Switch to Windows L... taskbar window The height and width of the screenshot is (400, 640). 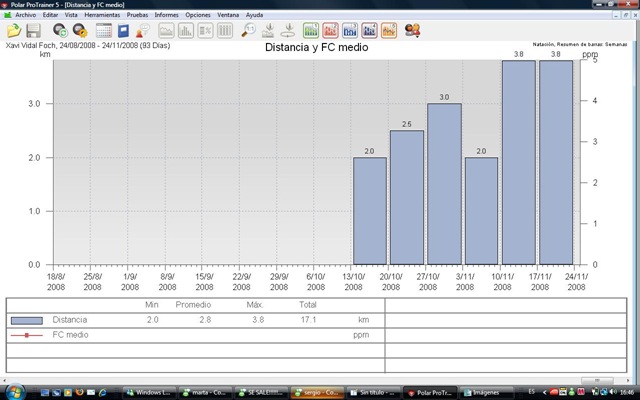[x=149, y=392]
